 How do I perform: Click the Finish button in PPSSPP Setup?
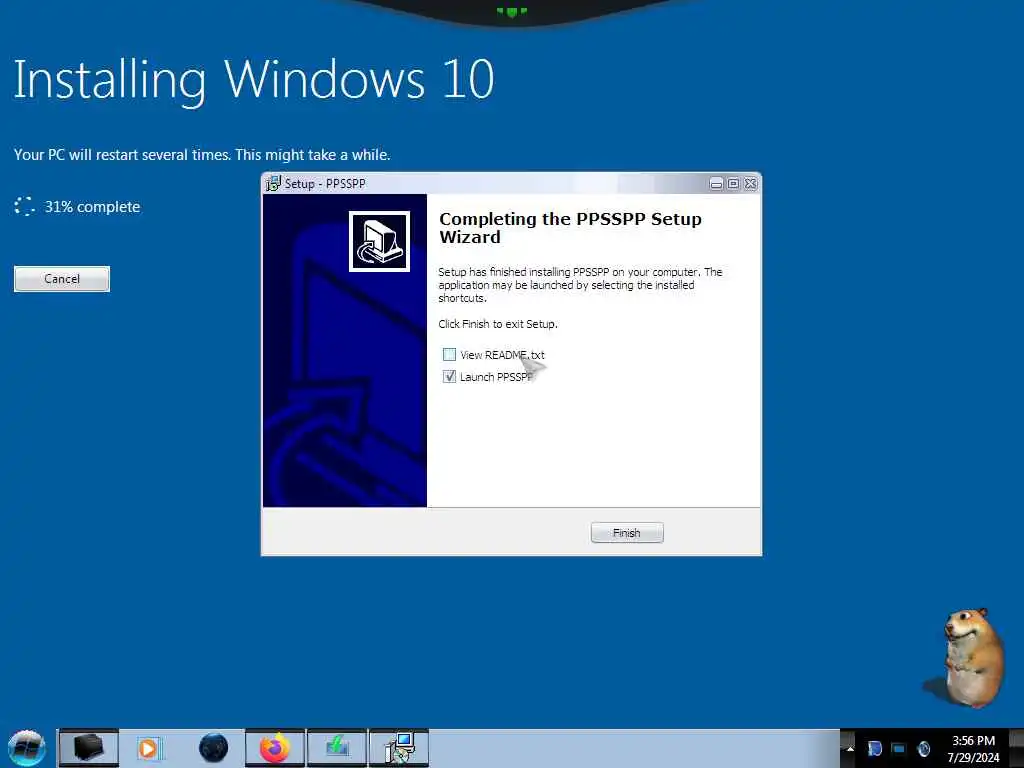pyautogui.click(x=627, y=533)
